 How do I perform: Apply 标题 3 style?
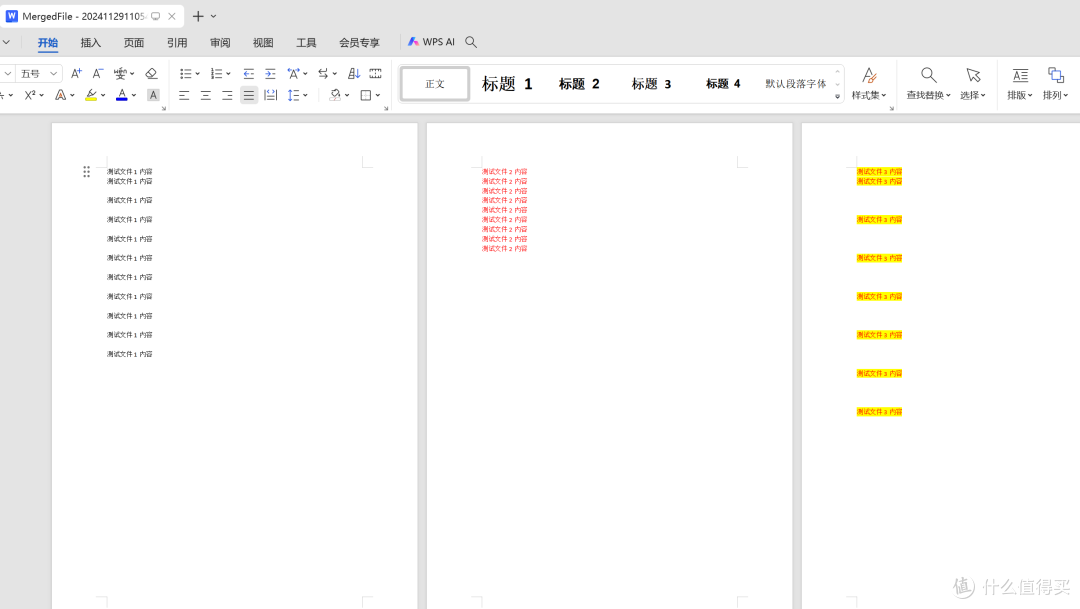(651, 84)
